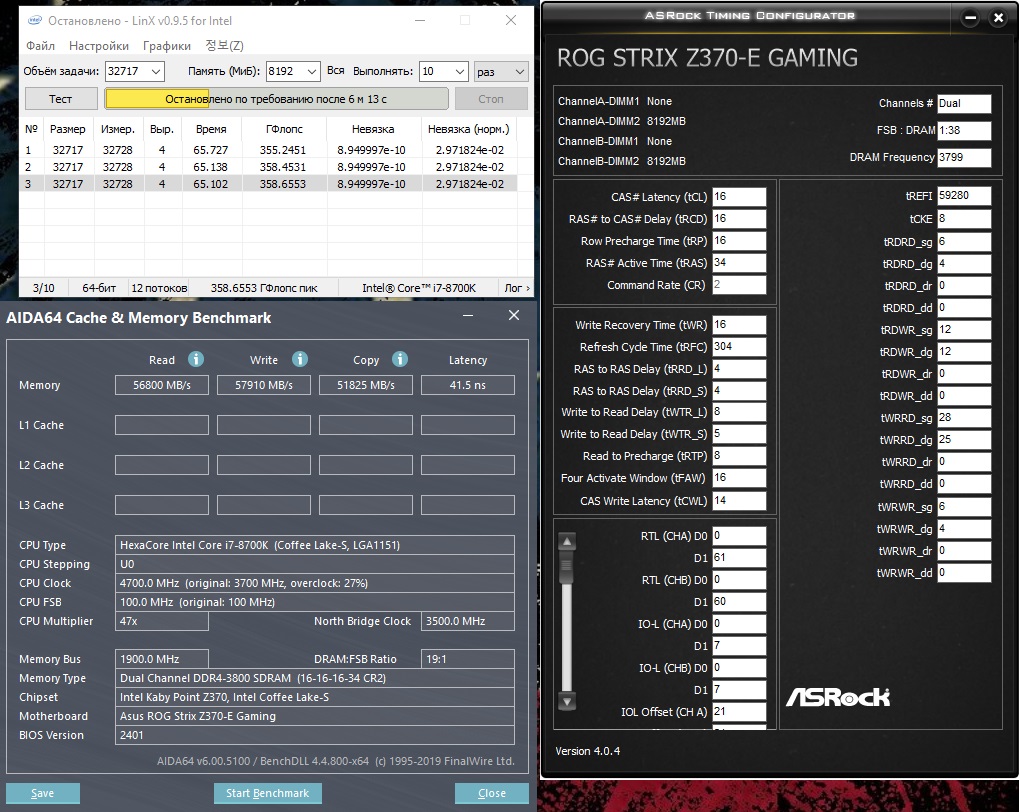1019x812 pixels.
Task: Click the North Bridge Clock 3500.0 MHz field
Action: [x=468, y=621]
